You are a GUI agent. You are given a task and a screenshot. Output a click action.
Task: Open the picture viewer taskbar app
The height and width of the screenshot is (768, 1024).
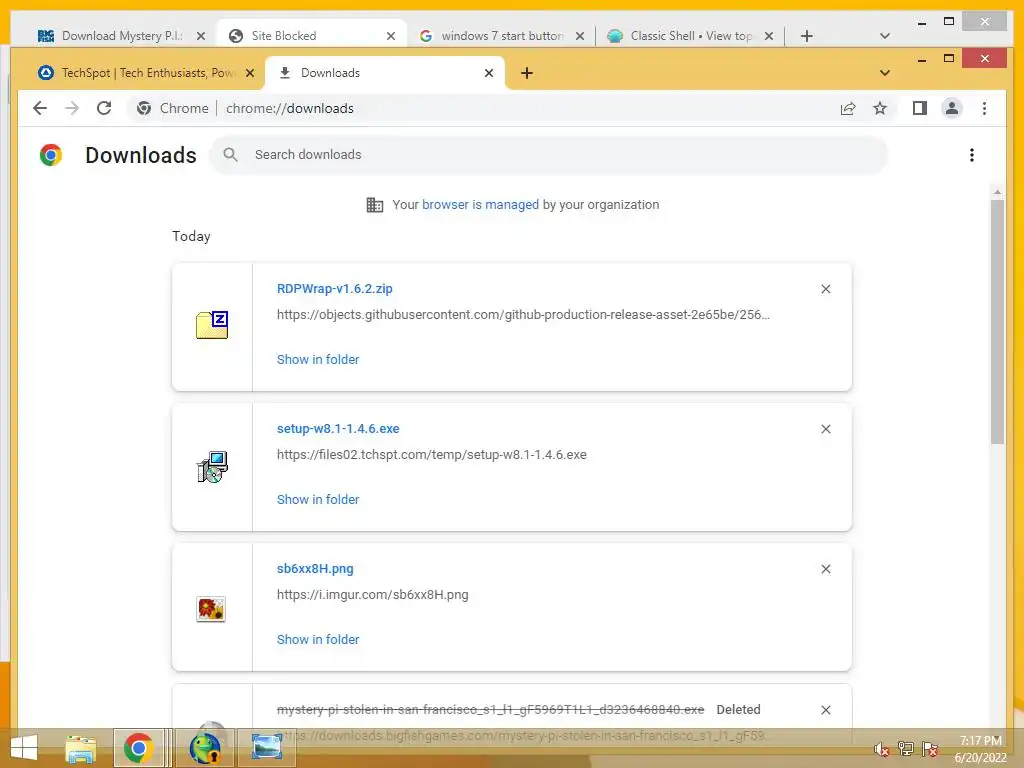tap(266, 748)
